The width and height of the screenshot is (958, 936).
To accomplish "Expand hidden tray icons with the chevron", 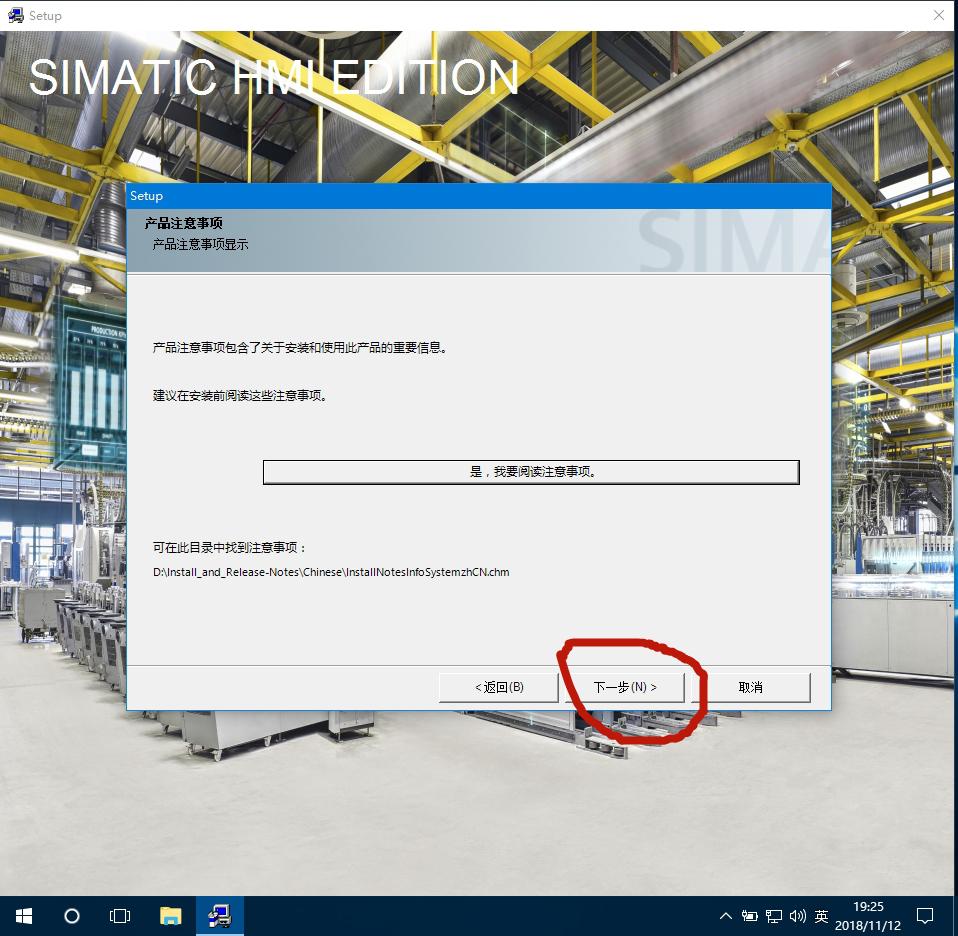I will tap(727, 915).
